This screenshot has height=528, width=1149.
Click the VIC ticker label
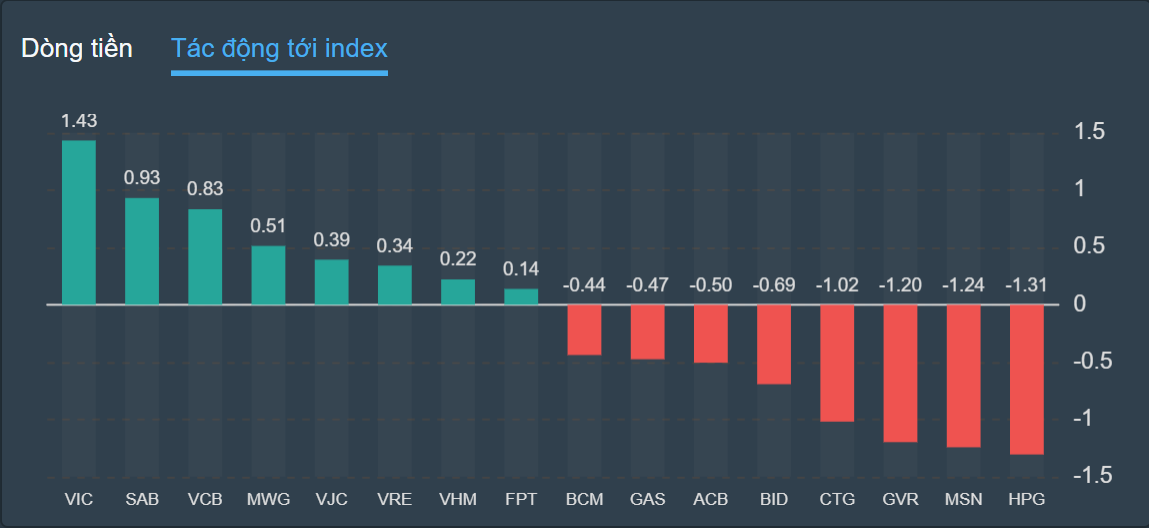tap(78, 499)
